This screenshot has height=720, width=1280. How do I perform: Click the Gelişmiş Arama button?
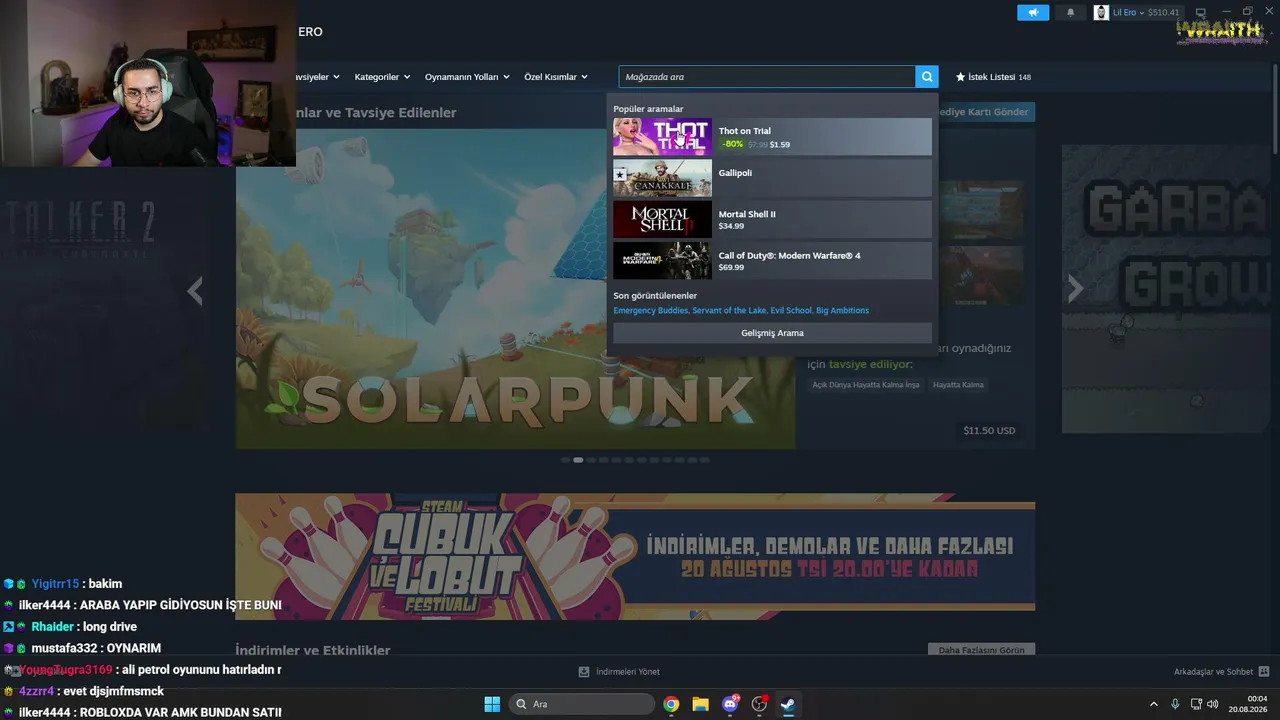(772, 333)
